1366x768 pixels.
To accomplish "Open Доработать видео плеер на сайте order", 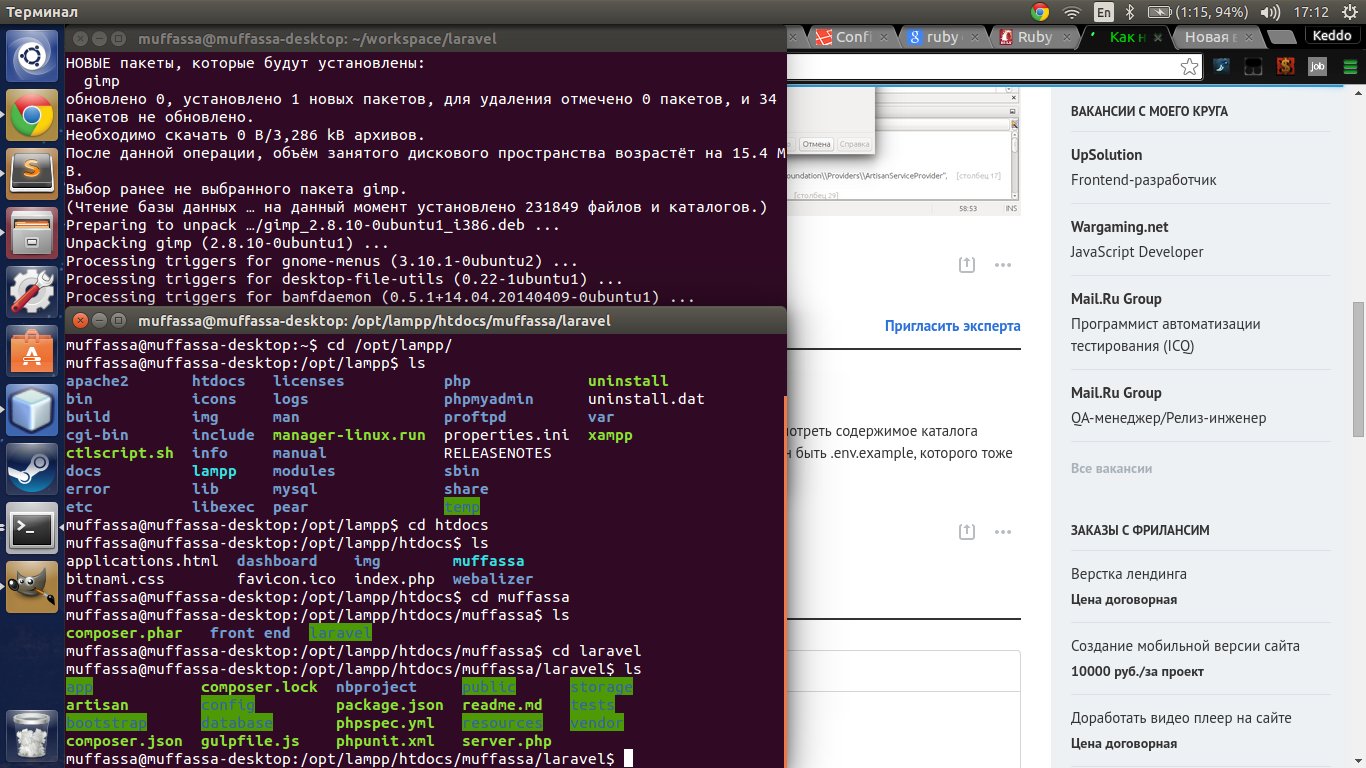I will (1181, 718).
